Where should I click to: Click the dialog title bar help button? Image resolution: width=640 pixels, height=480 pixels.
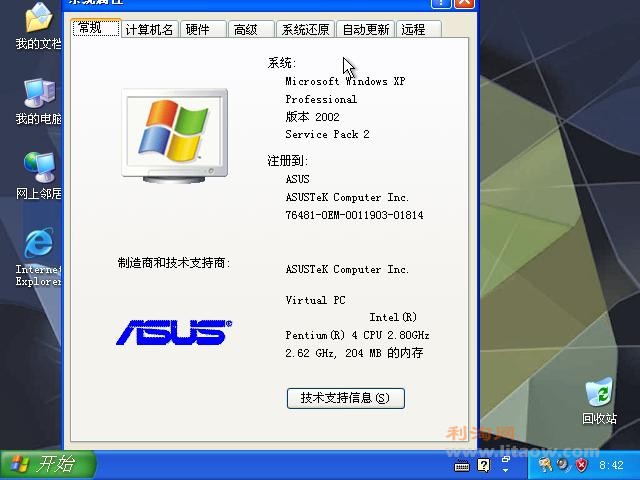pos(441,3)
